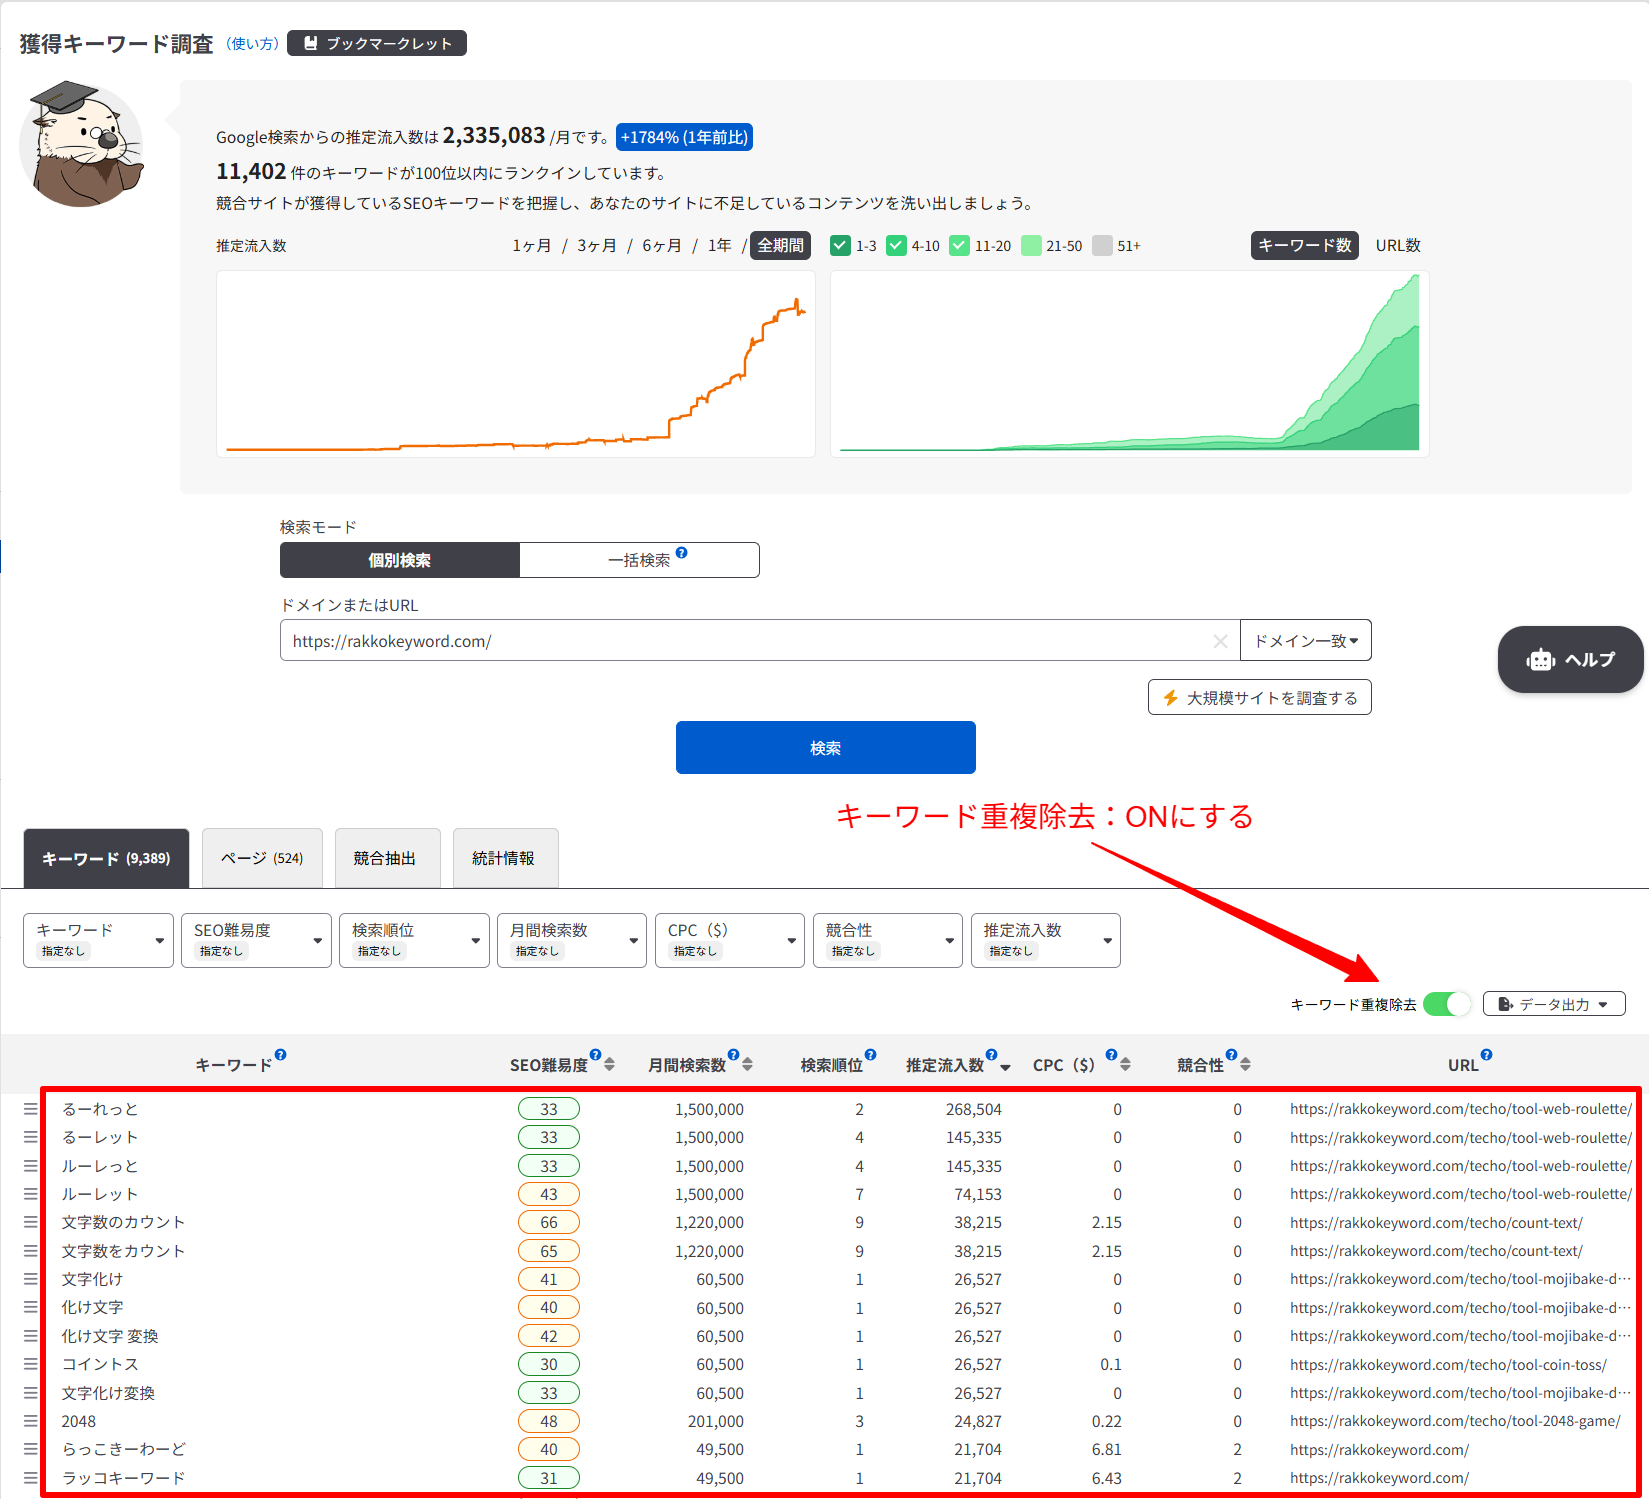Viewport: 1649px width, 1499px height.
Task: Click the question mark next to SEO難易度
Action: [x=596, y=1055]
